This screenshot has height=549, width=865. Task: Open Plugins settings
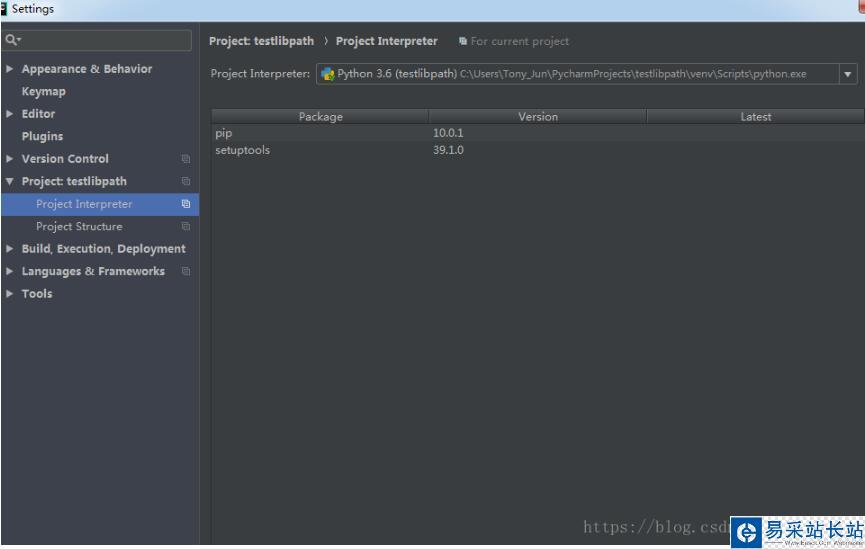pyautogui.click(x=42, y=136)
